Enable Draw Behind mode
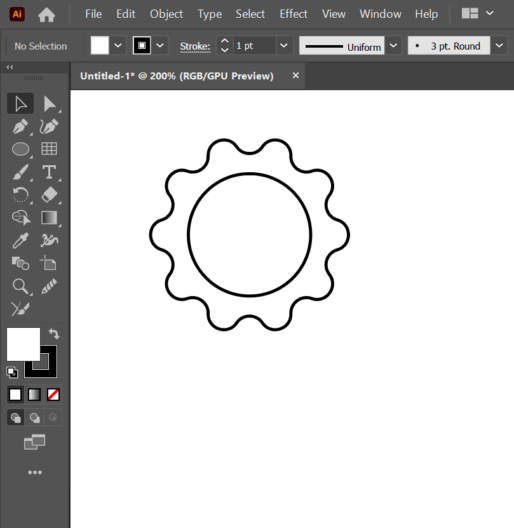Screen dimensions: 514x528 coord(35,418)
